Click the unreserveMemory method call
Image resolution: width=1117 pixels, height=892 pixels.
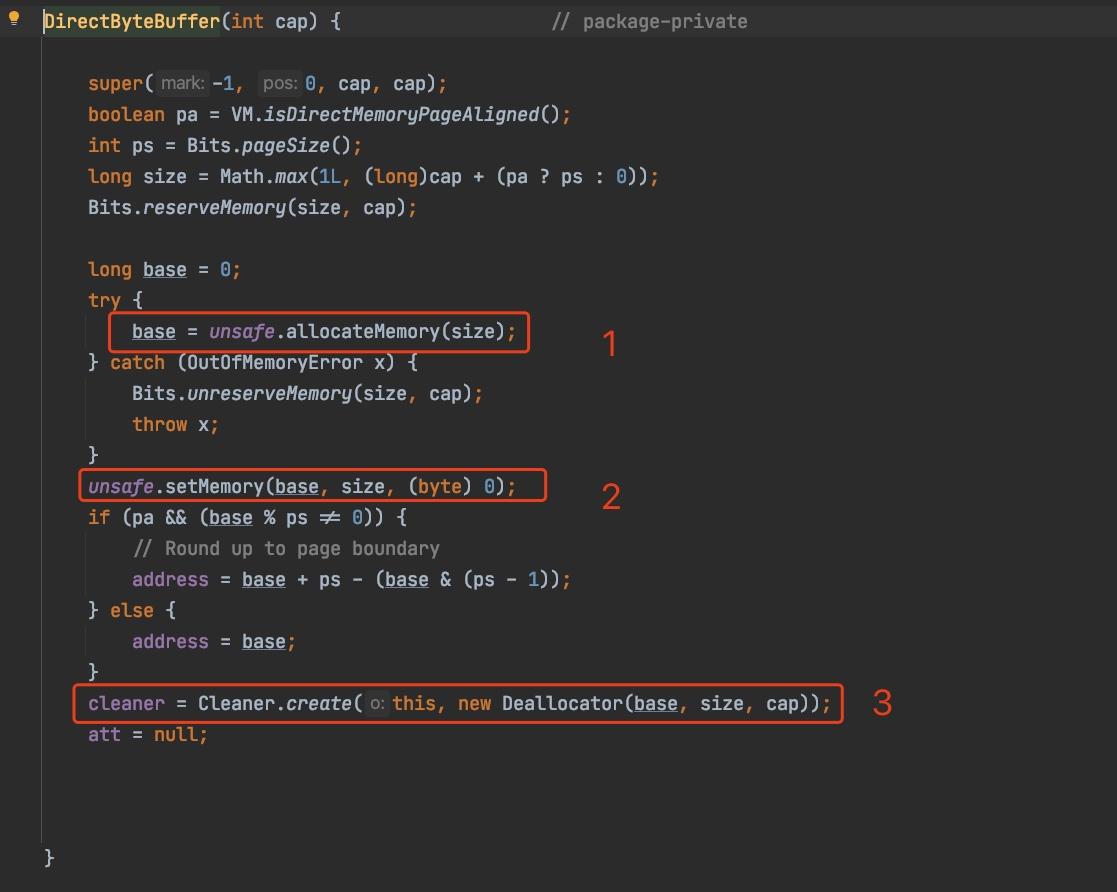tap(269, 394)
